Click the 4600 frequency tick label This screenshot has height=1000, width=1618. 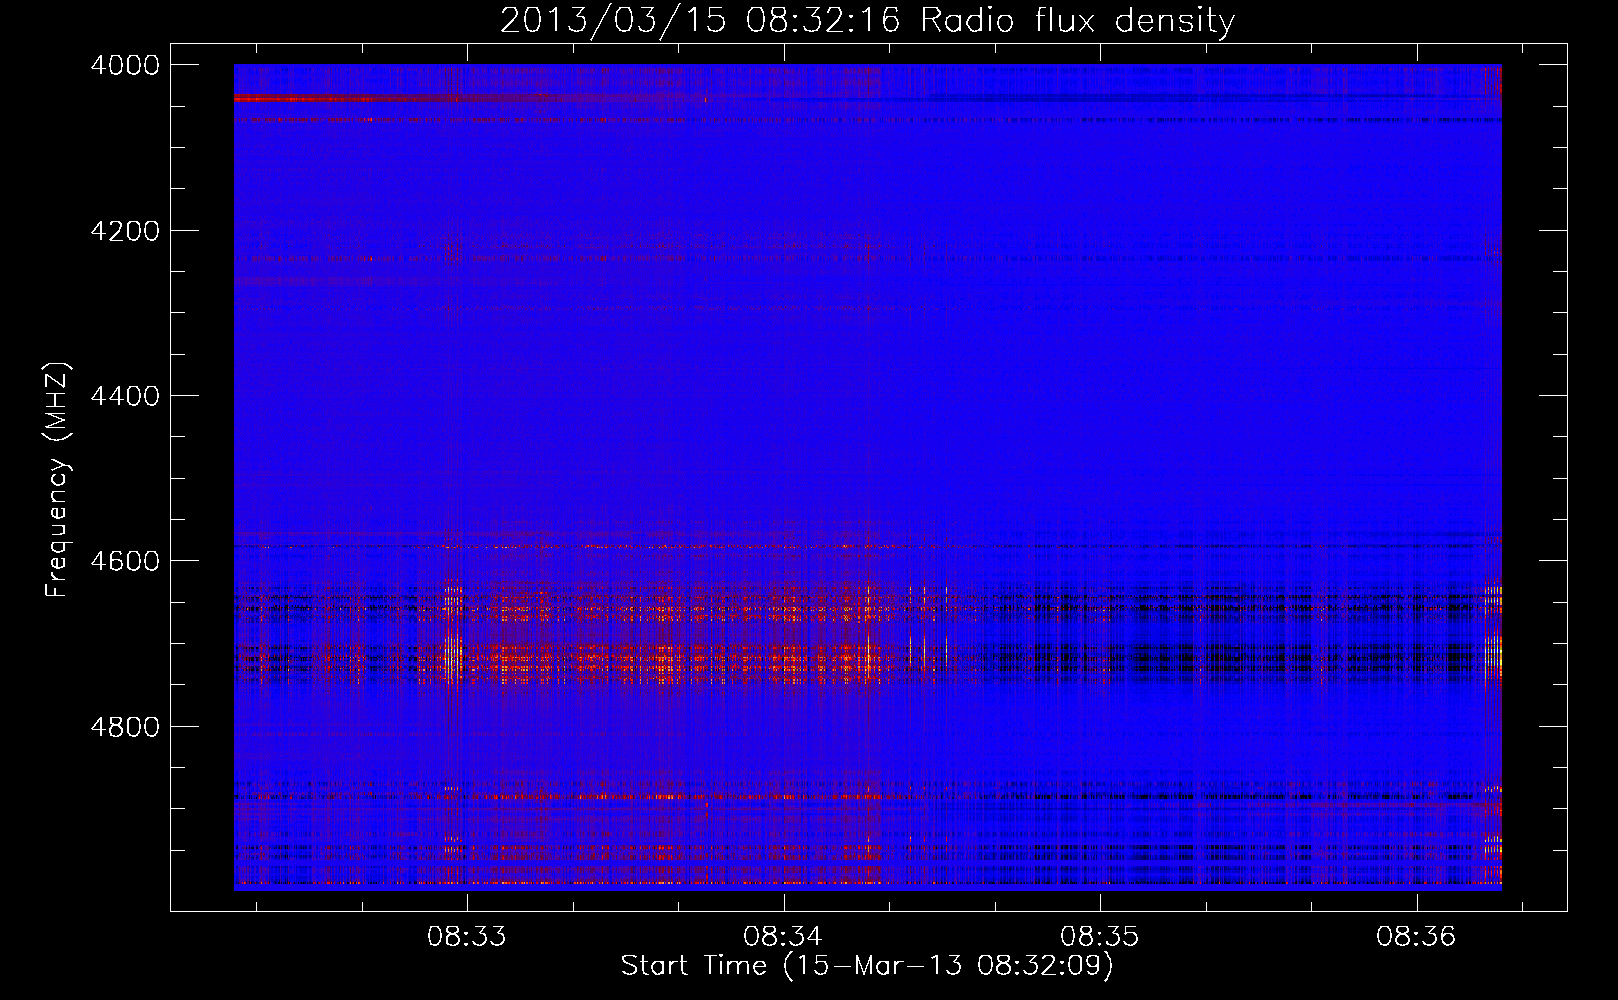click(x=124, y=561)
